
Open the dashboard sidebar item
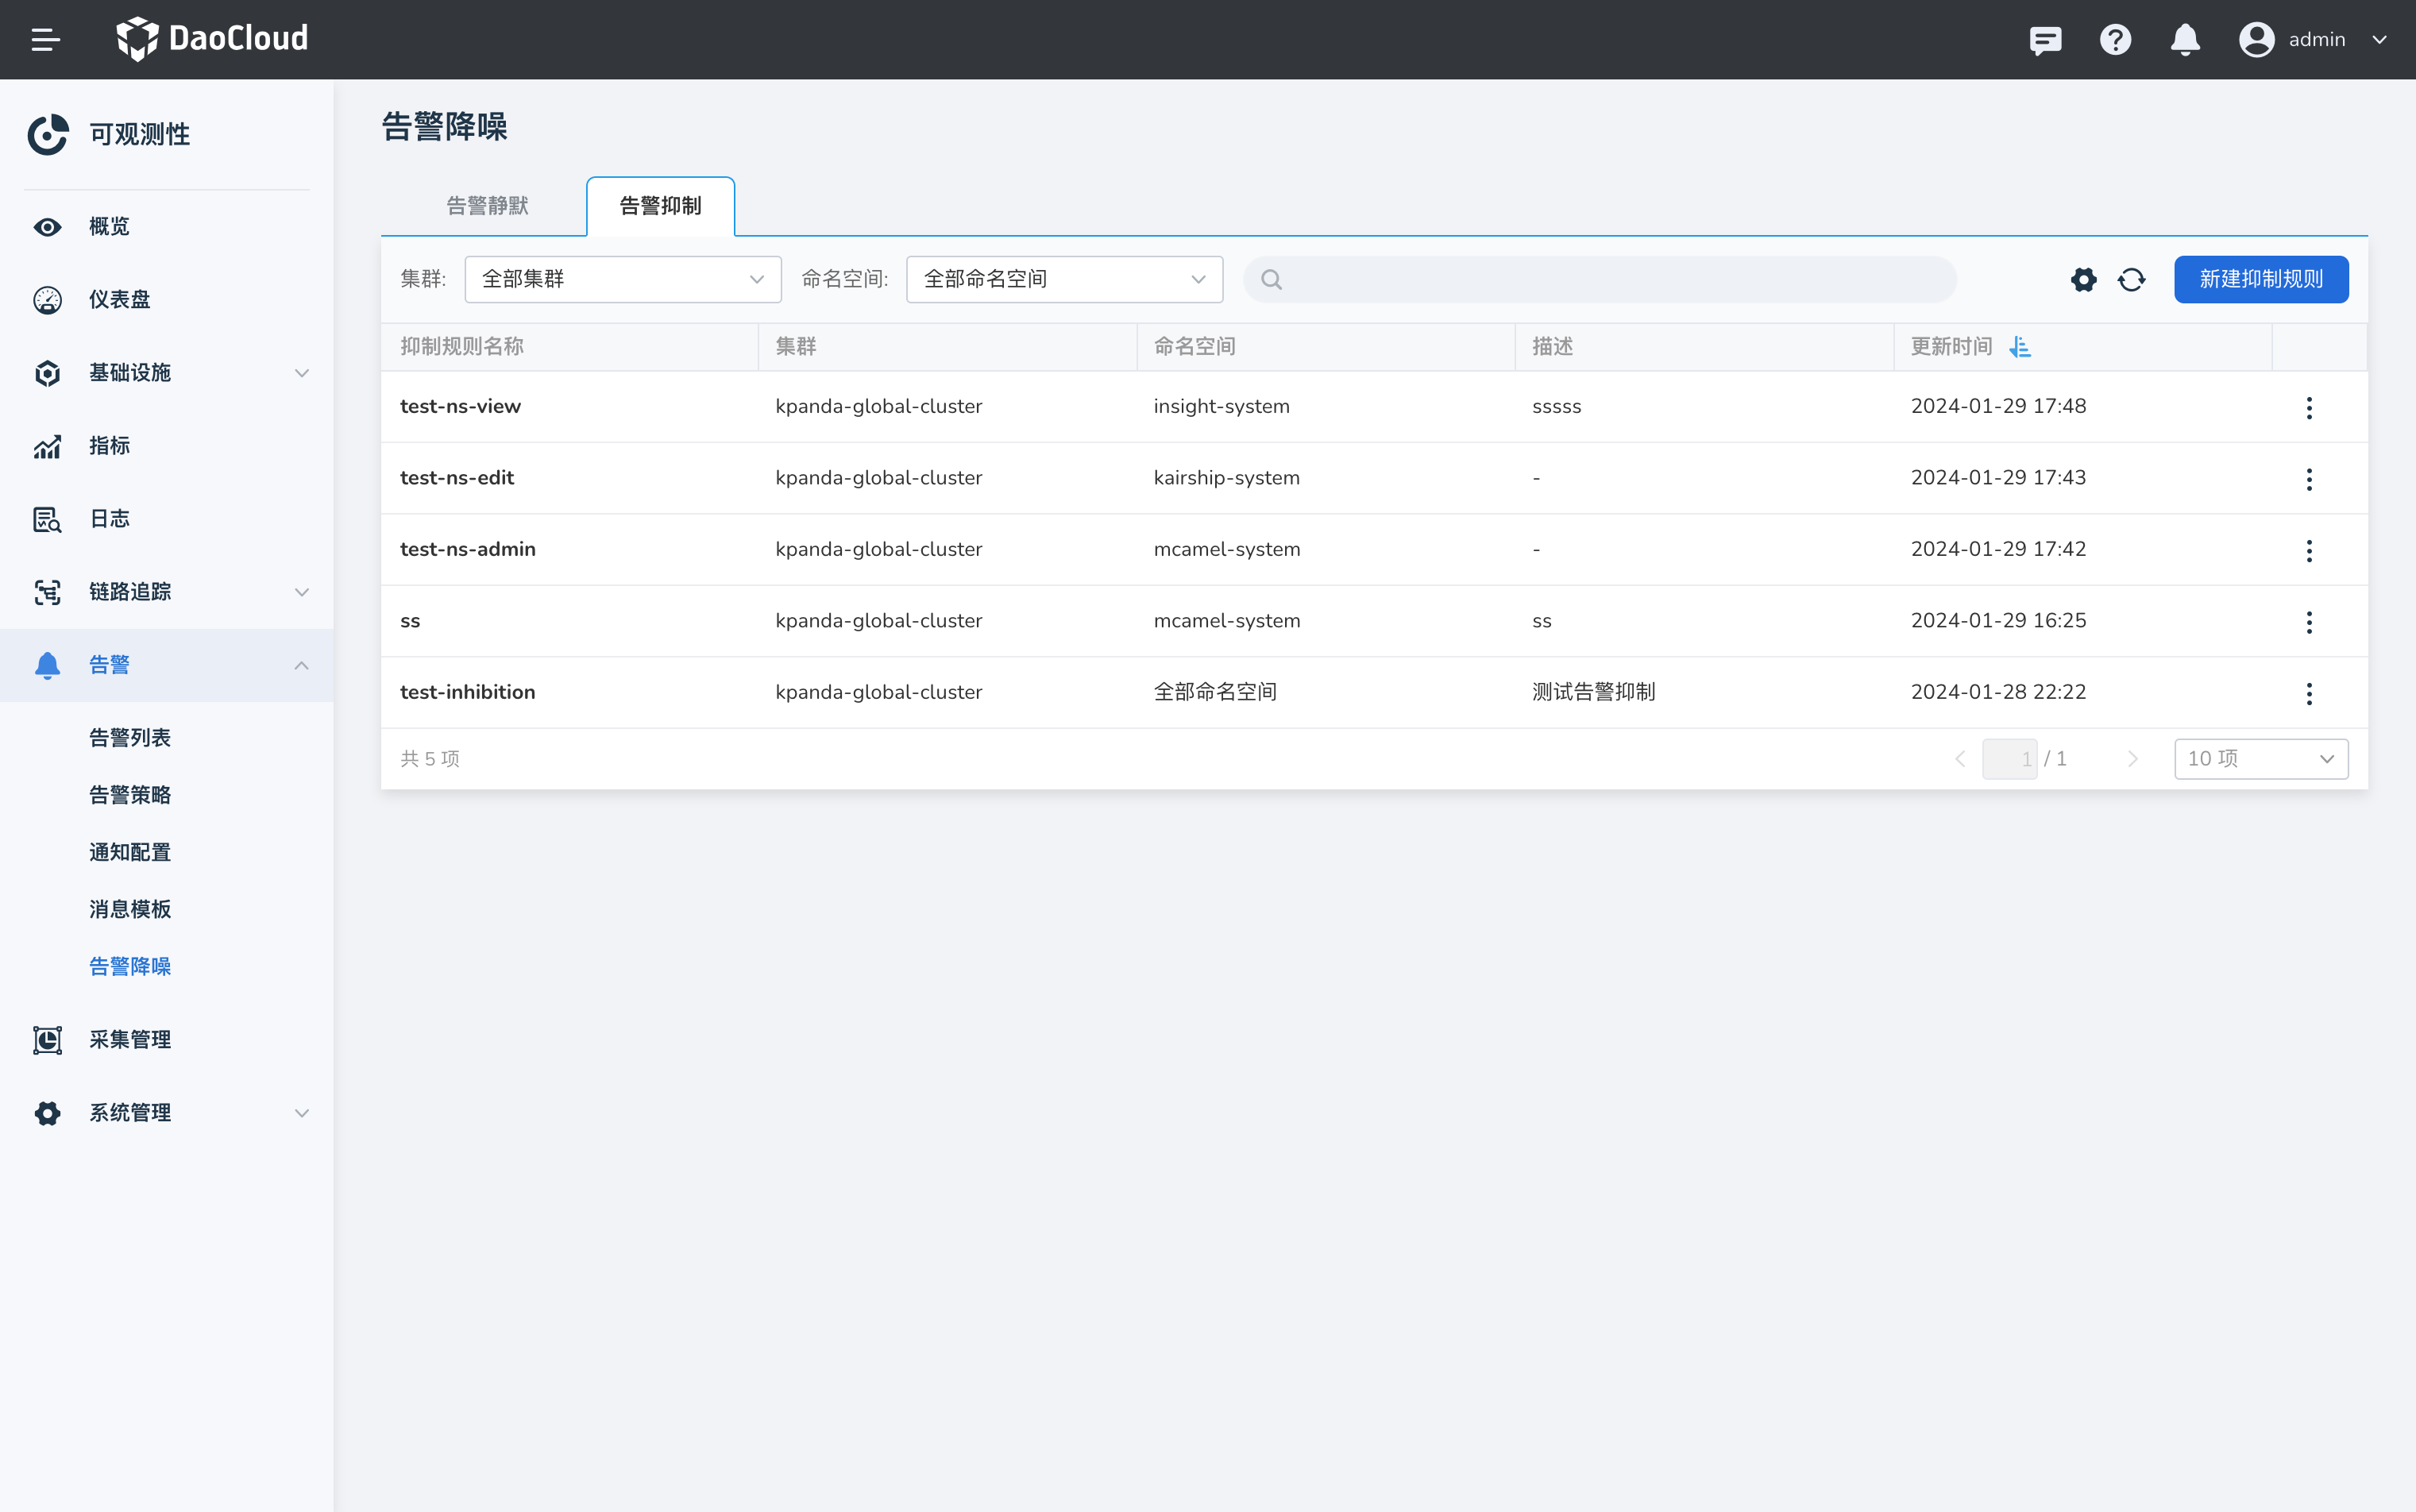tap(120, 299)
